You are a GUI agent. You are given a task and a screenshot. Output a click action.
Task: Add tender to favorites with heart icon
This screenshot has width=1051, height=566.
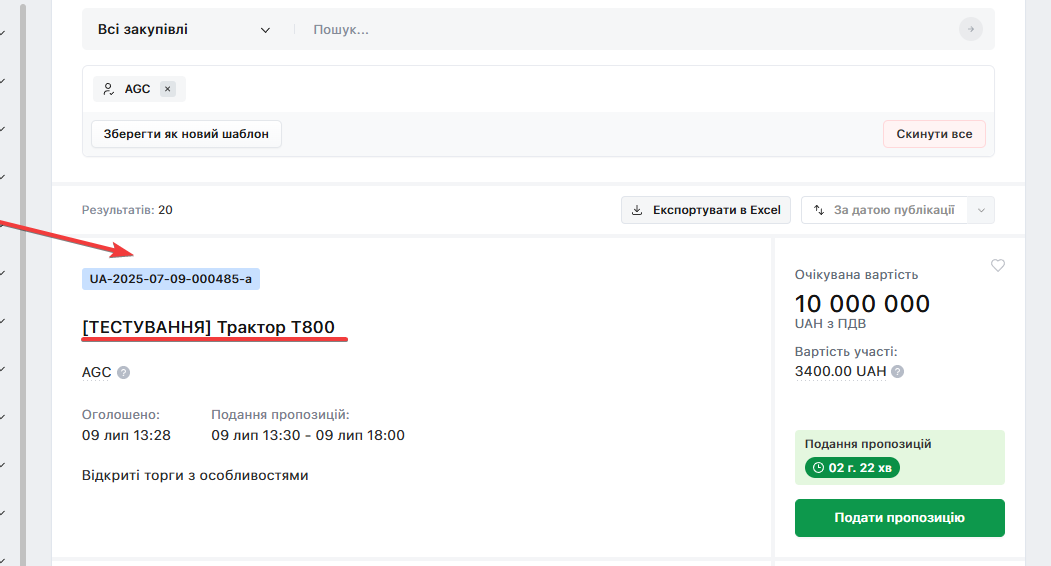(x=997, y=265)
